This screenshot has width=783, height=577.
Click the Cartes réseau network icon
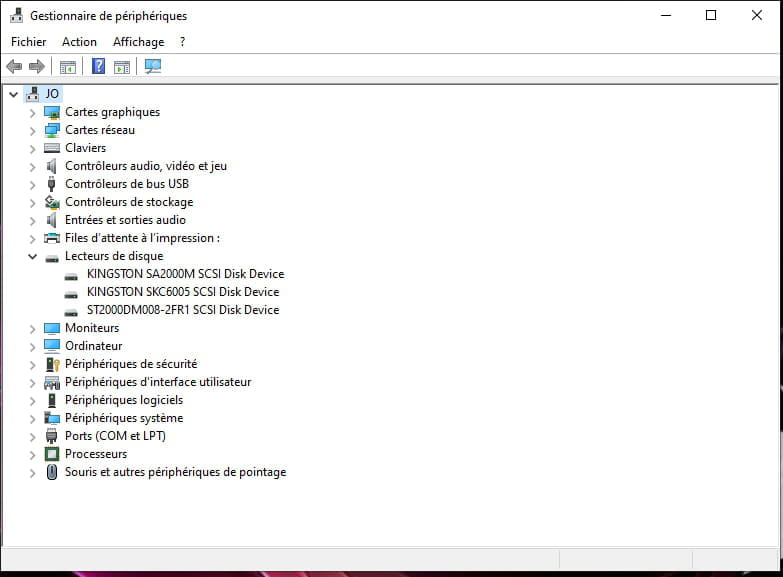[x=52, y=130]
